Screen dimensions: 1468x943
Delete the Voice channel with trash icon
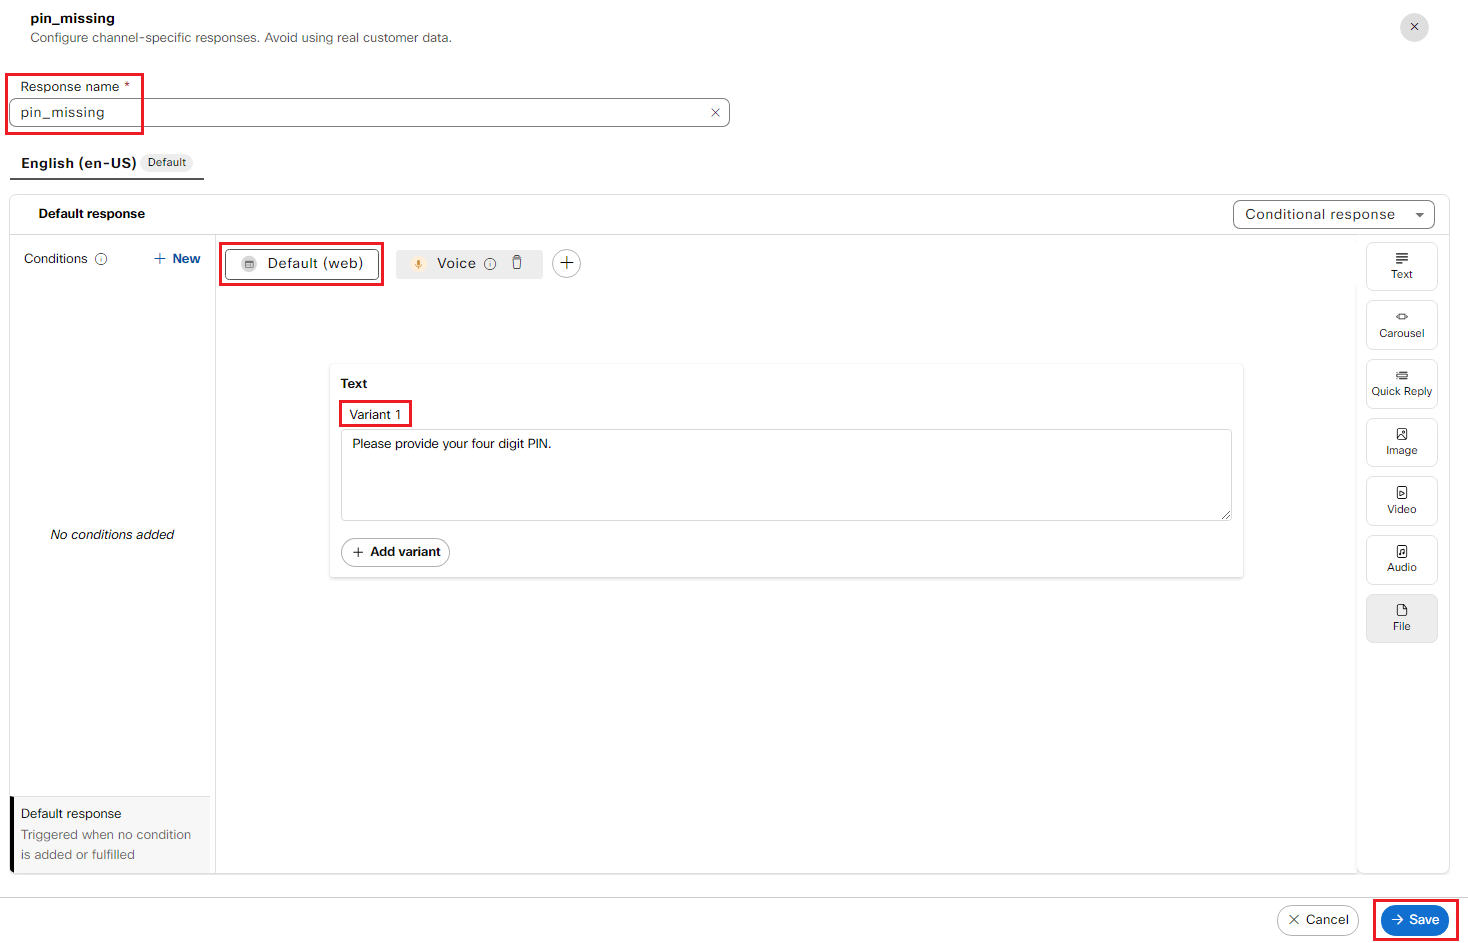click(x=517, y=263)
